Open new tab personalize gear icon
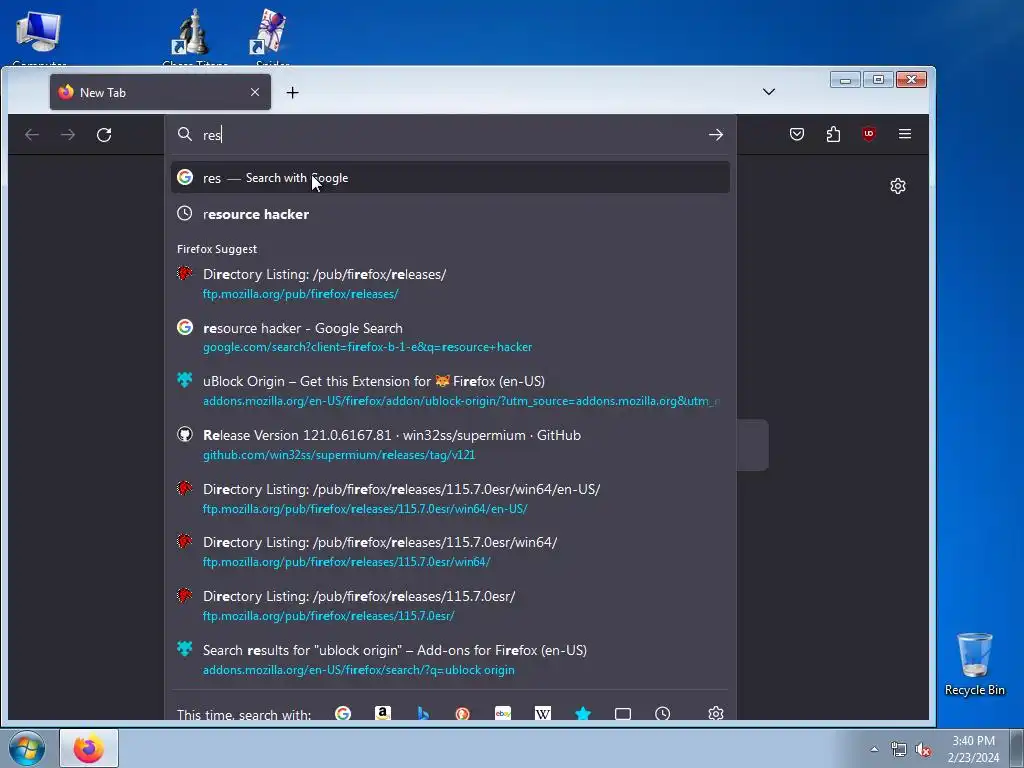 tap(898, 186)
